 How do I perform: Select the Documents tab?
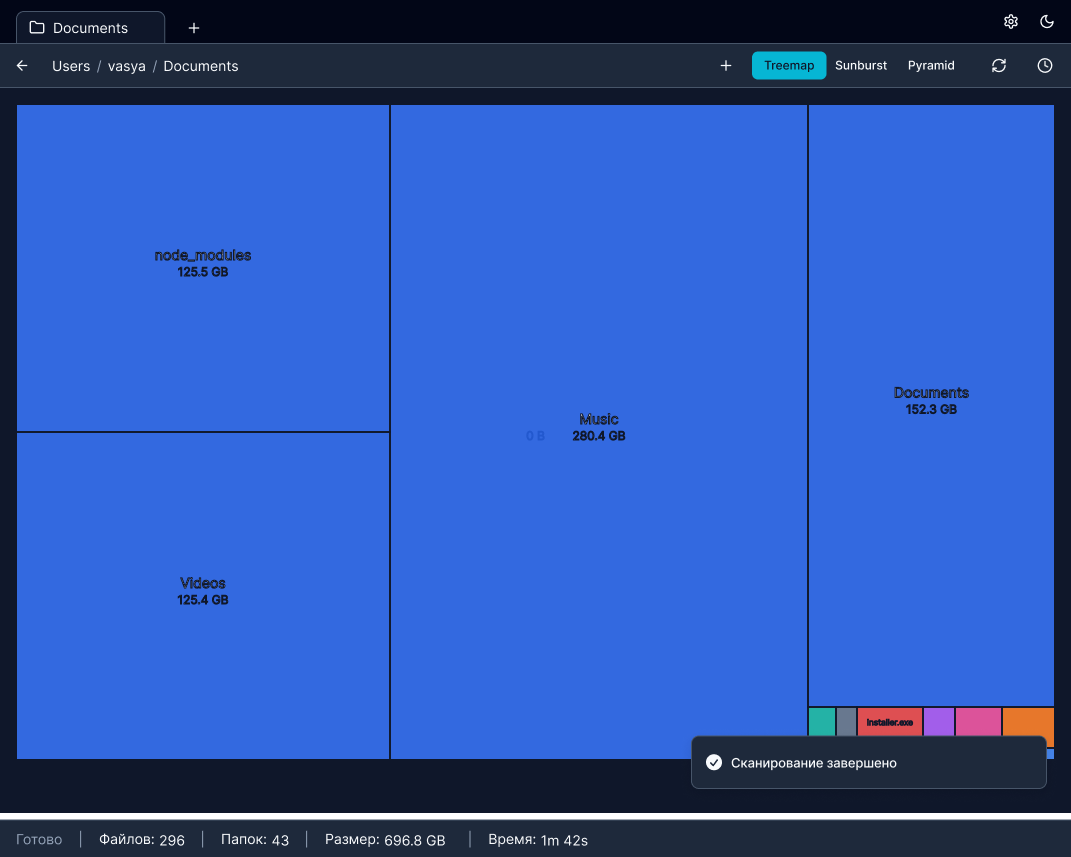(90, 27)
